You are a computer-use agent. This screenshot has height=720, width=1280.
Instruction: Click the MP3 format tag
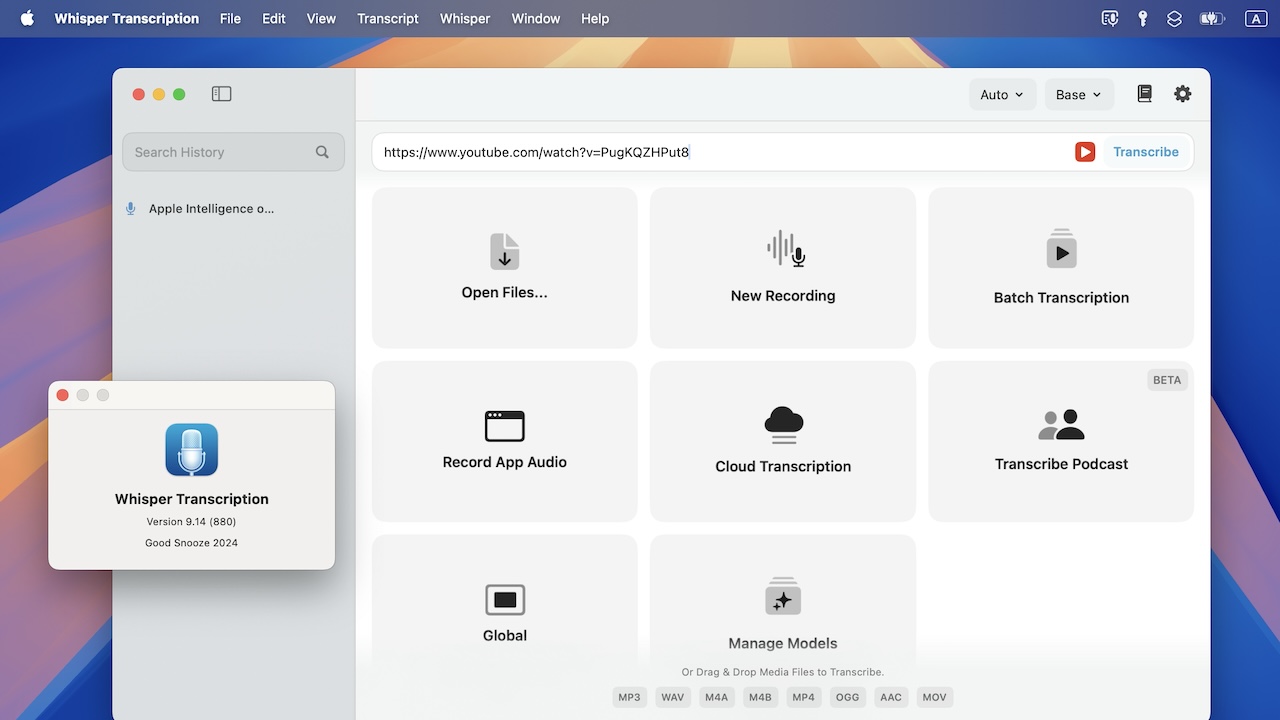click(x=629, y=697)
